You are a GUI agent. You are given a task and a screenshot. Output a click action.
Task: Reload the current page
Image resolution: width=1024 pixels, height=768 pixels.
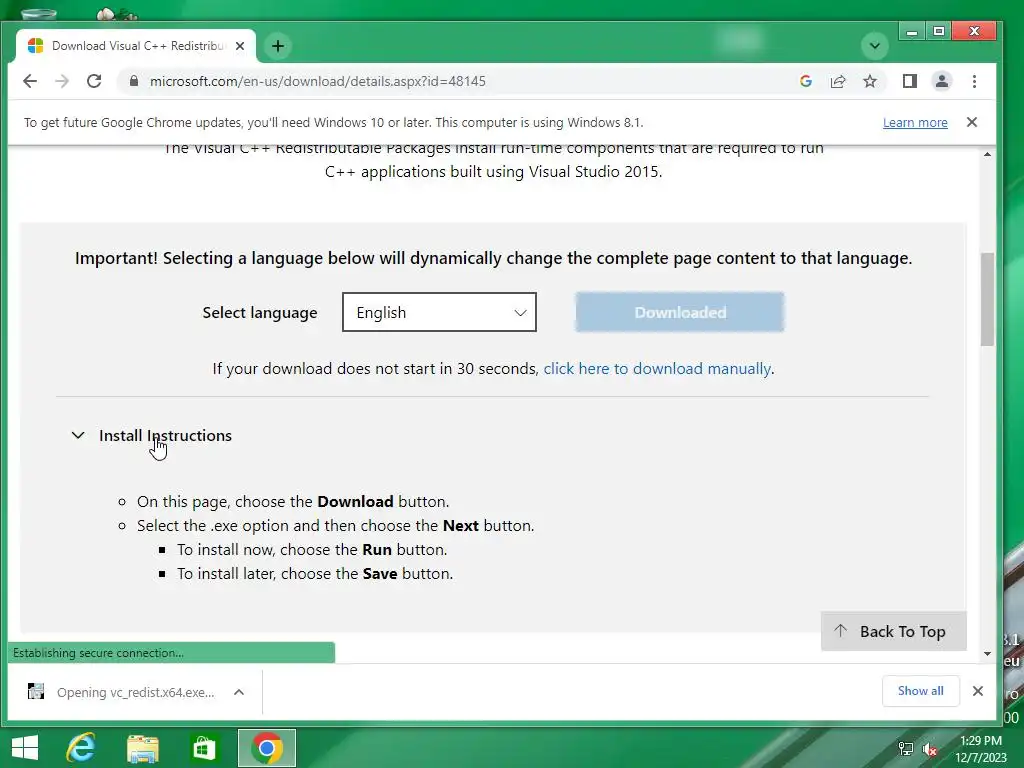pyautogui.click(x=94, y=81)
